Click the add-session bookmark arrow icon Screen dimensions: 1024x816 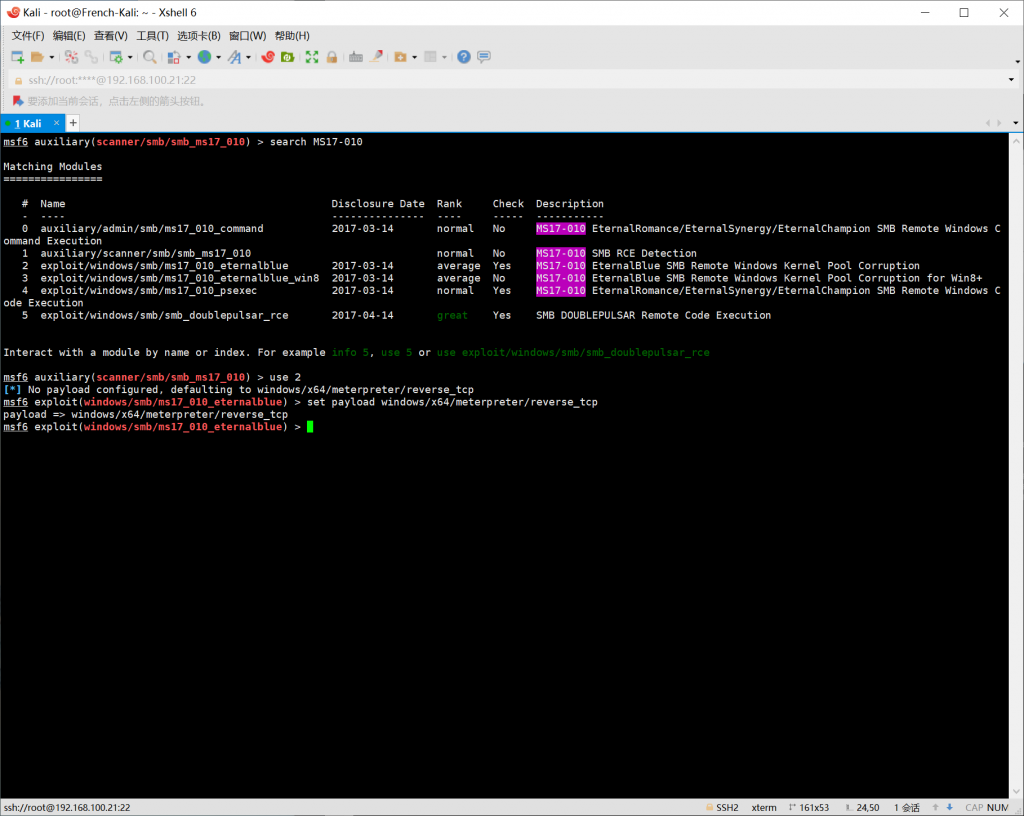pos(18,101)
